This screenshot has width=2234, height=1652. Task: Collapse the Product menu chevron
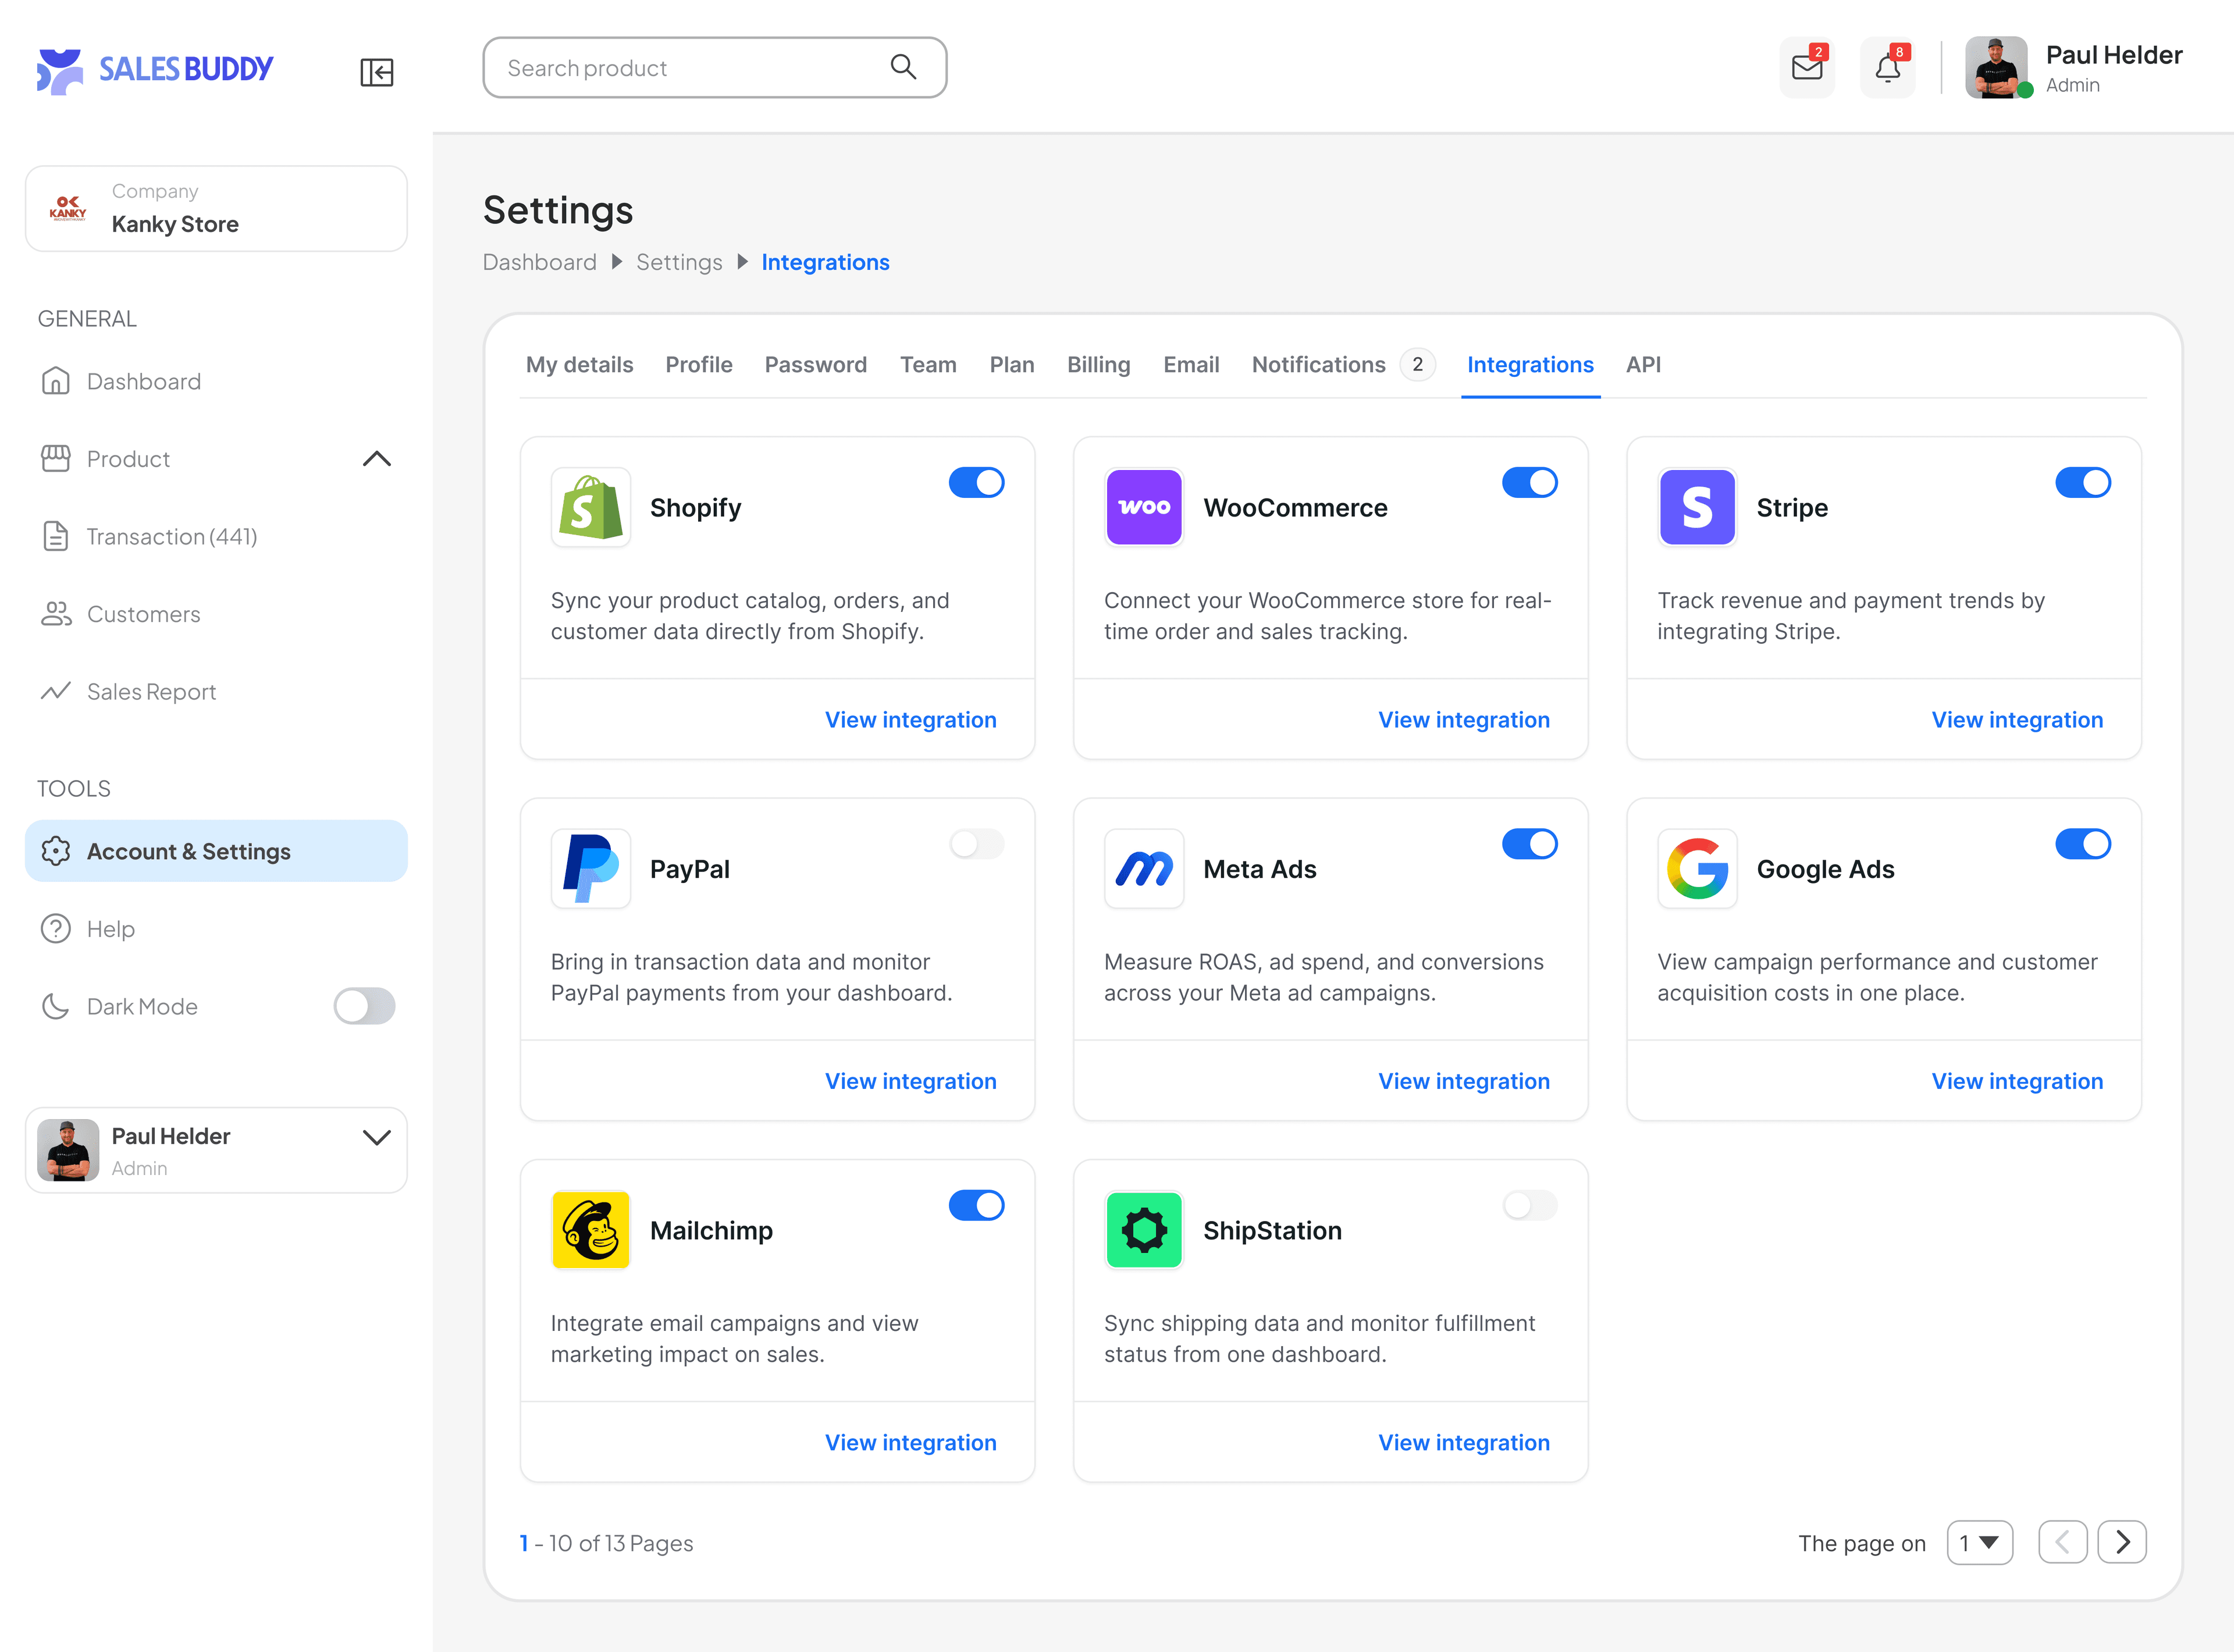point(377,459)
